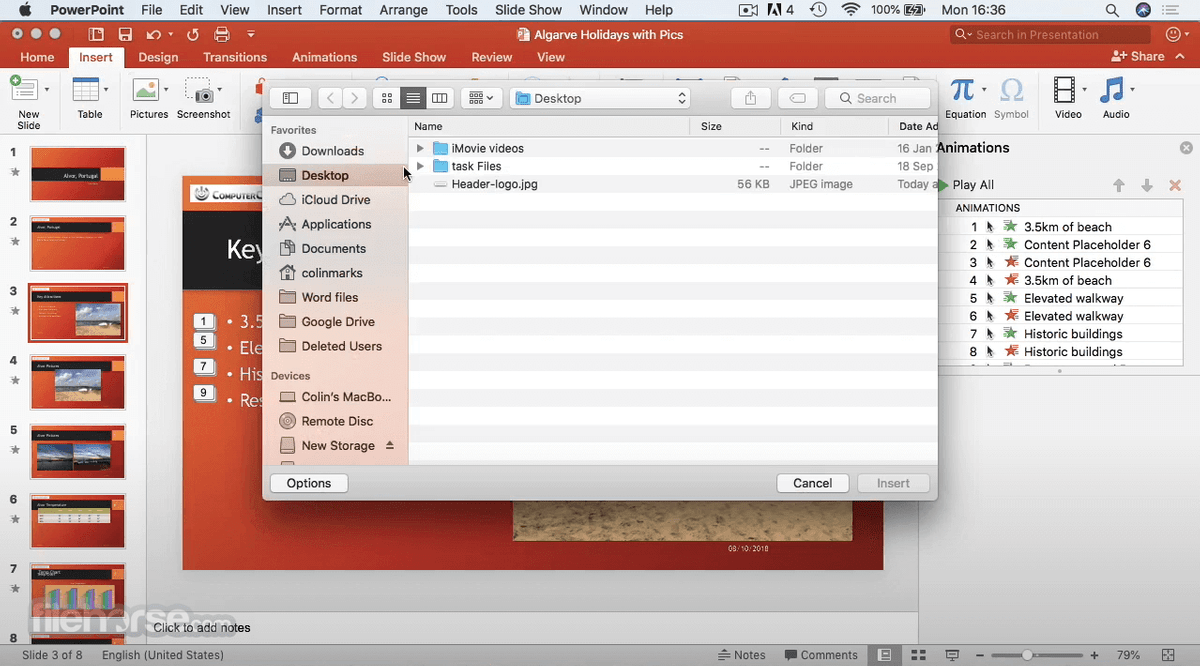
Task: Click the Audio music note icon
Action: coord(1112,90)
